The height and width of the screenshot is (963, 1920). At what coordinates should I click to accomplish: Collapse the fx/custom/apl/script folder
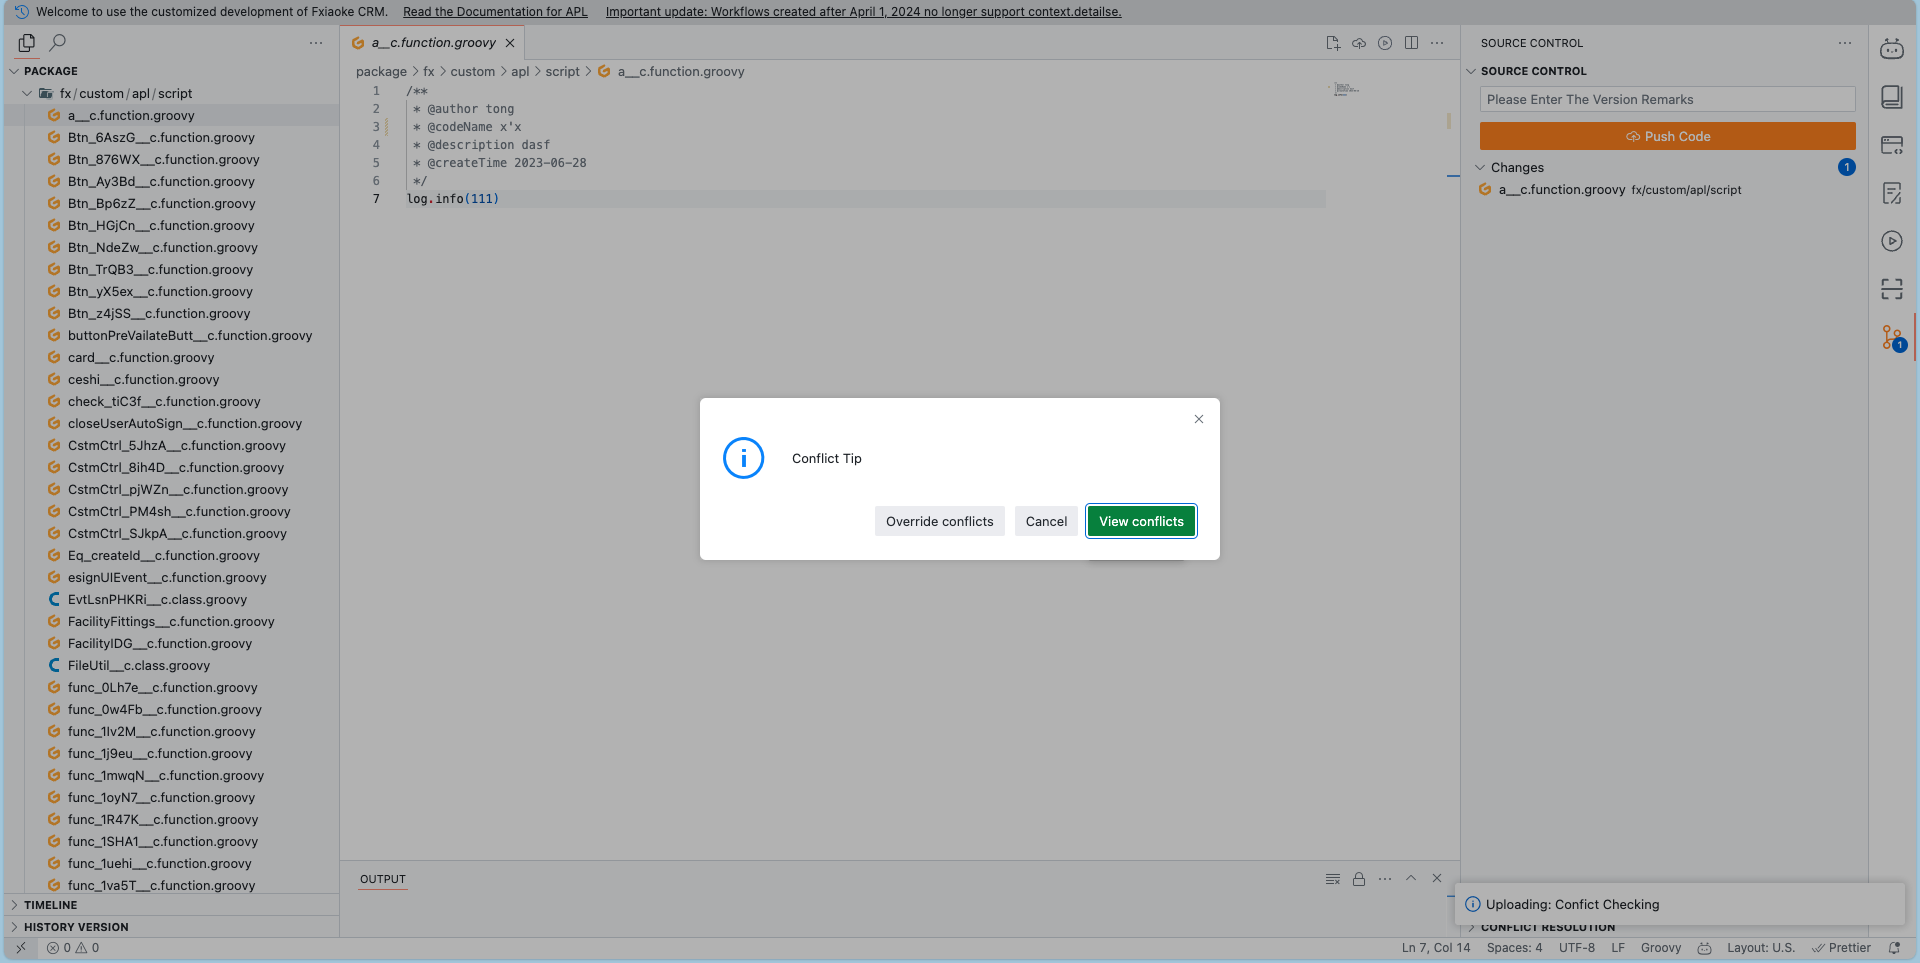click(27, 94)
